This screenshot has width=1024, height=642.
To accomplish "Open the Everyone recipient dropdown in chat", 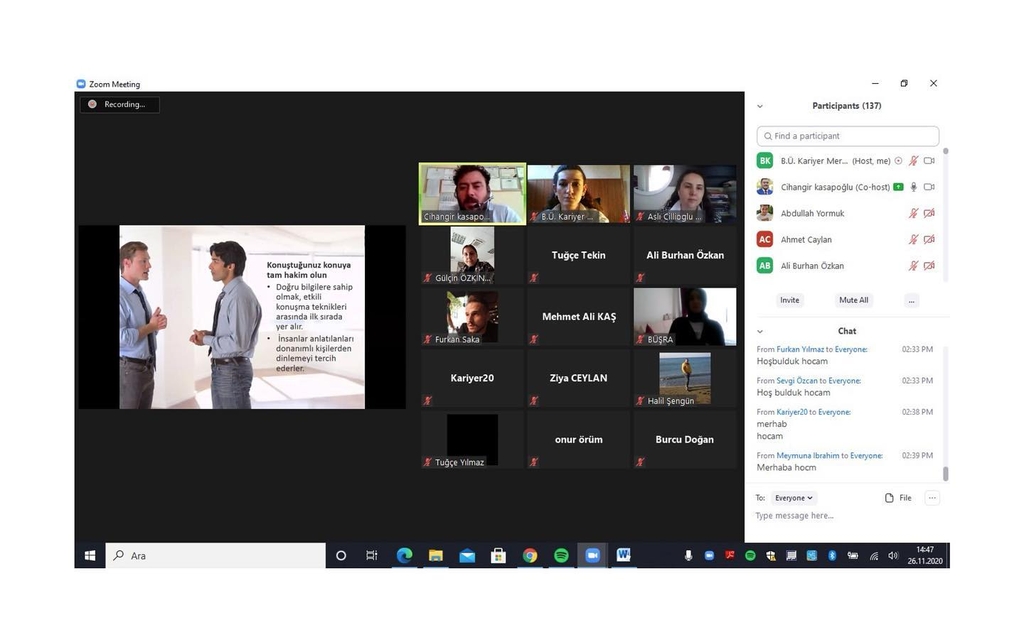I will 794,498.
